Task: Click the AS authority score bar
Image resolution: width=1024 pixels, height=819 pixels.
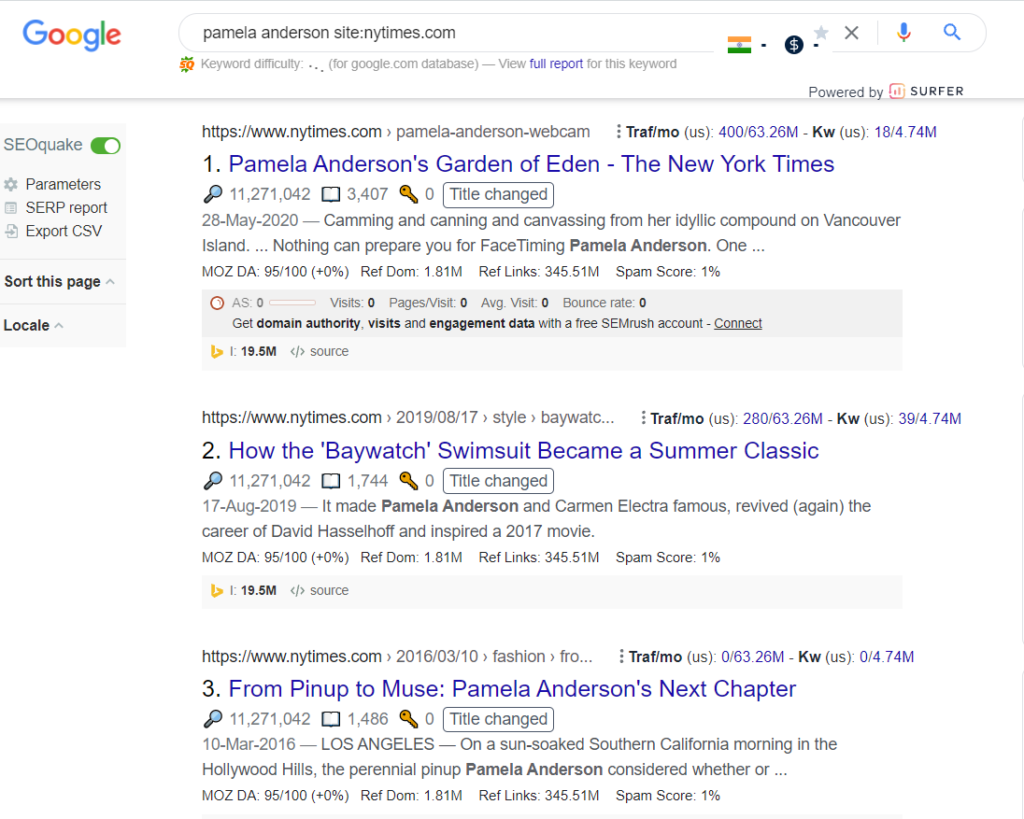Action: pos(292,303)
